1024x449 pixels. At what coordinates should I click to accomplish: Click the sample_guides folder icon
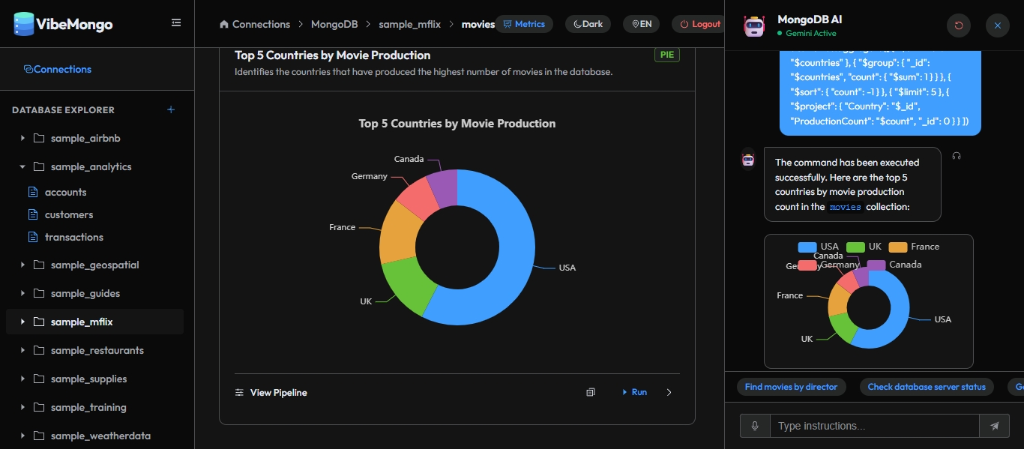coord(39,294)
